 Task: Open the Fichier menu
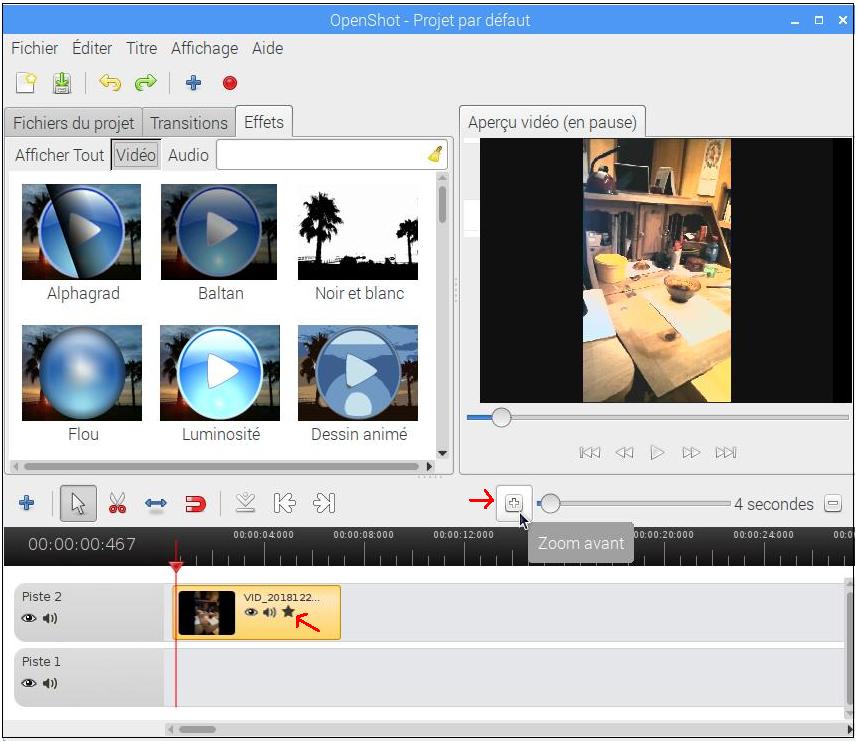[x=34, y=48]
